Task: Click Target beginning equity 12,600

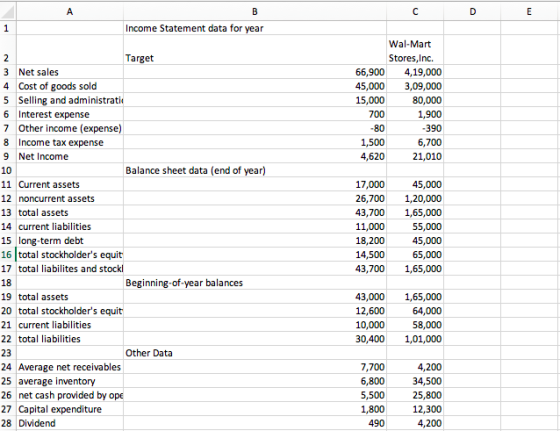Action: tap(255, 311)
